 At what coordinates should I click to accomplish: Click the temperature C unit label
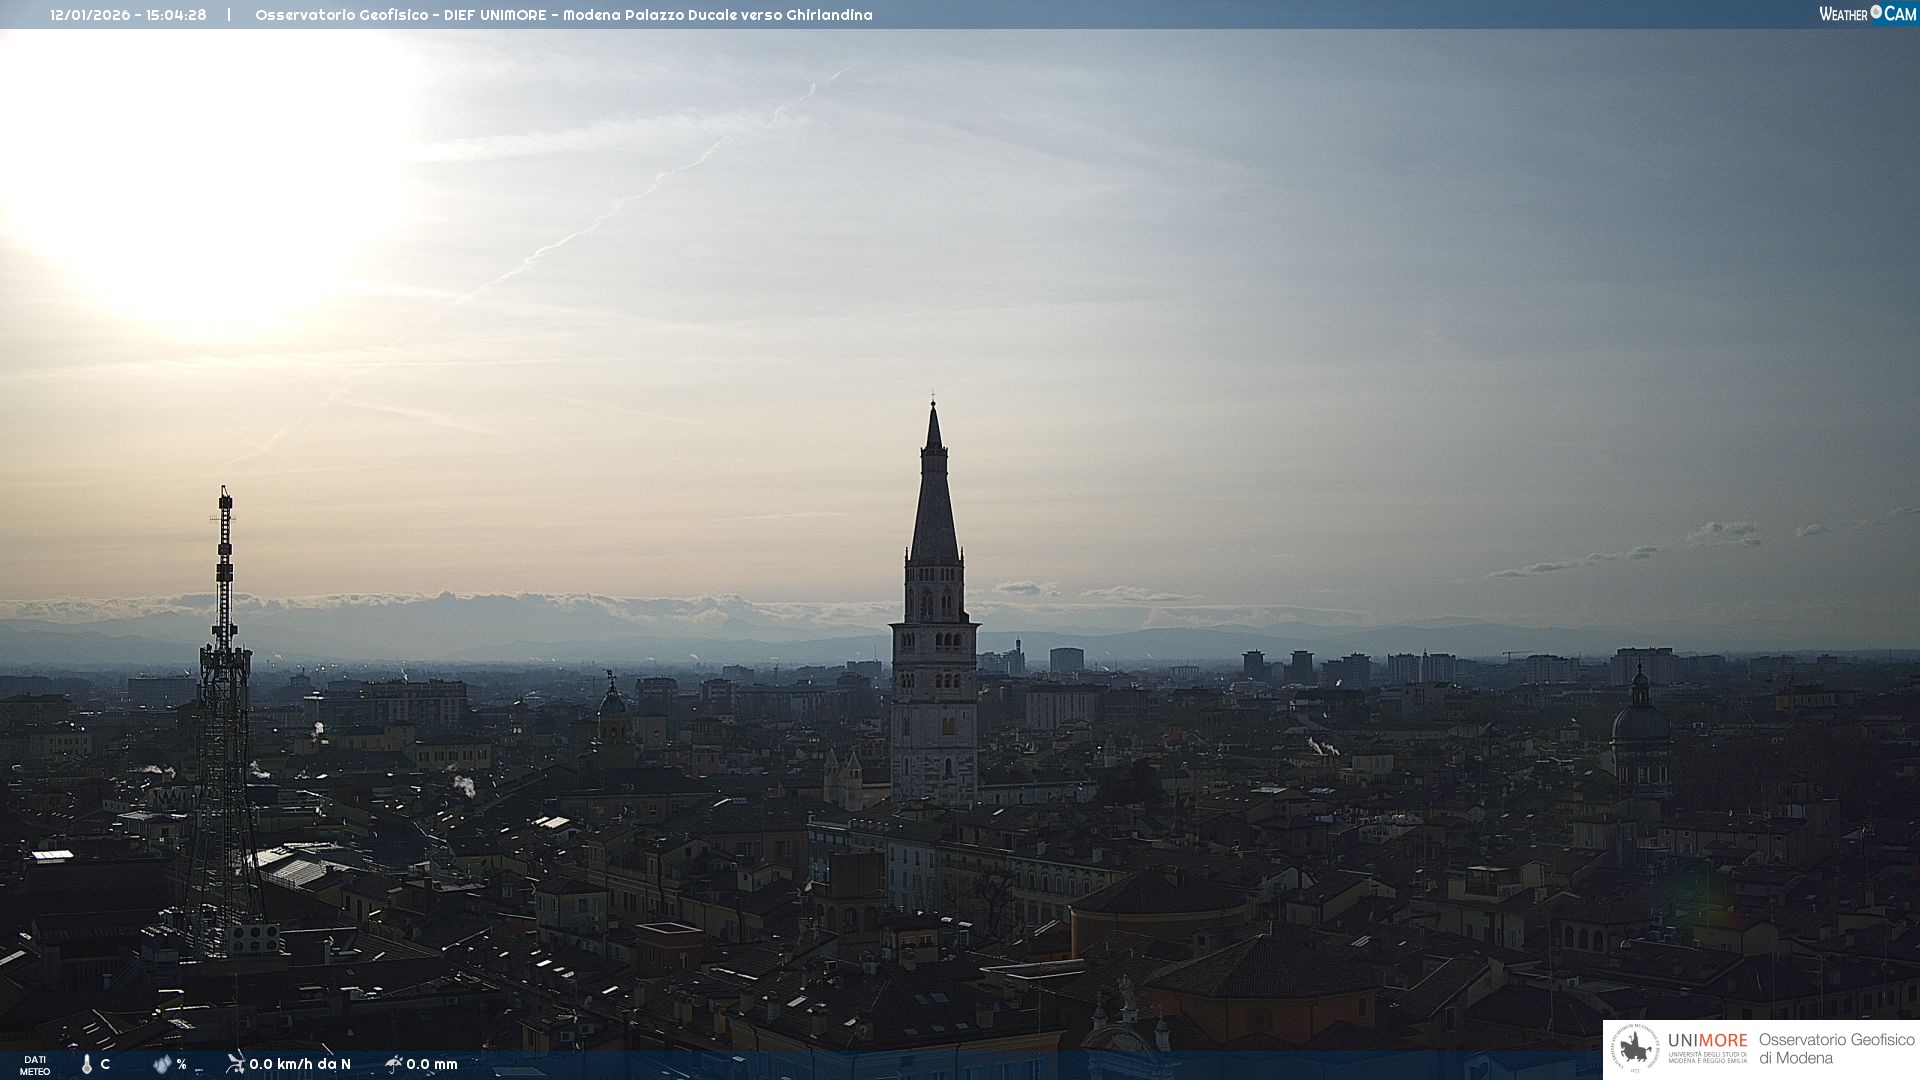coord(105,1064)
